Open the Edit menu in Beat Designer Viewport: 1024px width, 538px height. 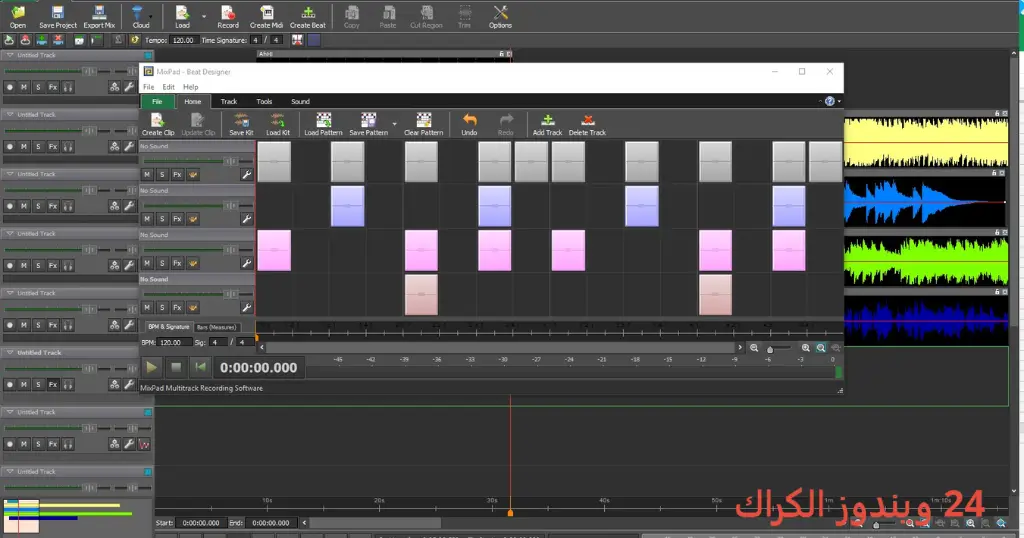168,87
